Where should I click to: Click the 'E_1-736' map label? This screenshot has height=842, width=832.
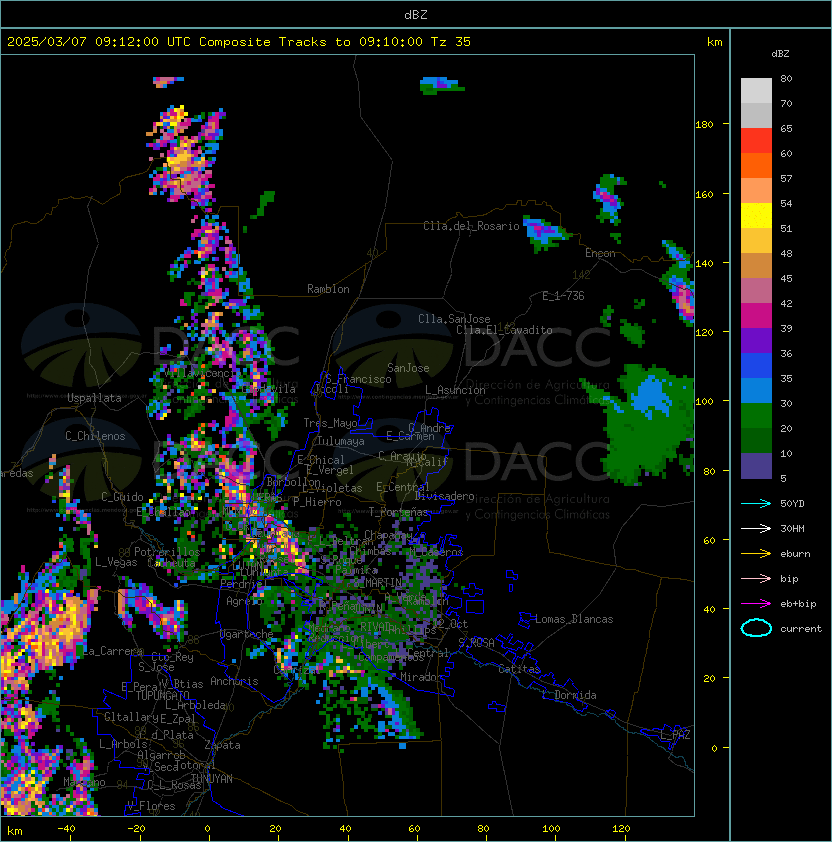[563, 296]
